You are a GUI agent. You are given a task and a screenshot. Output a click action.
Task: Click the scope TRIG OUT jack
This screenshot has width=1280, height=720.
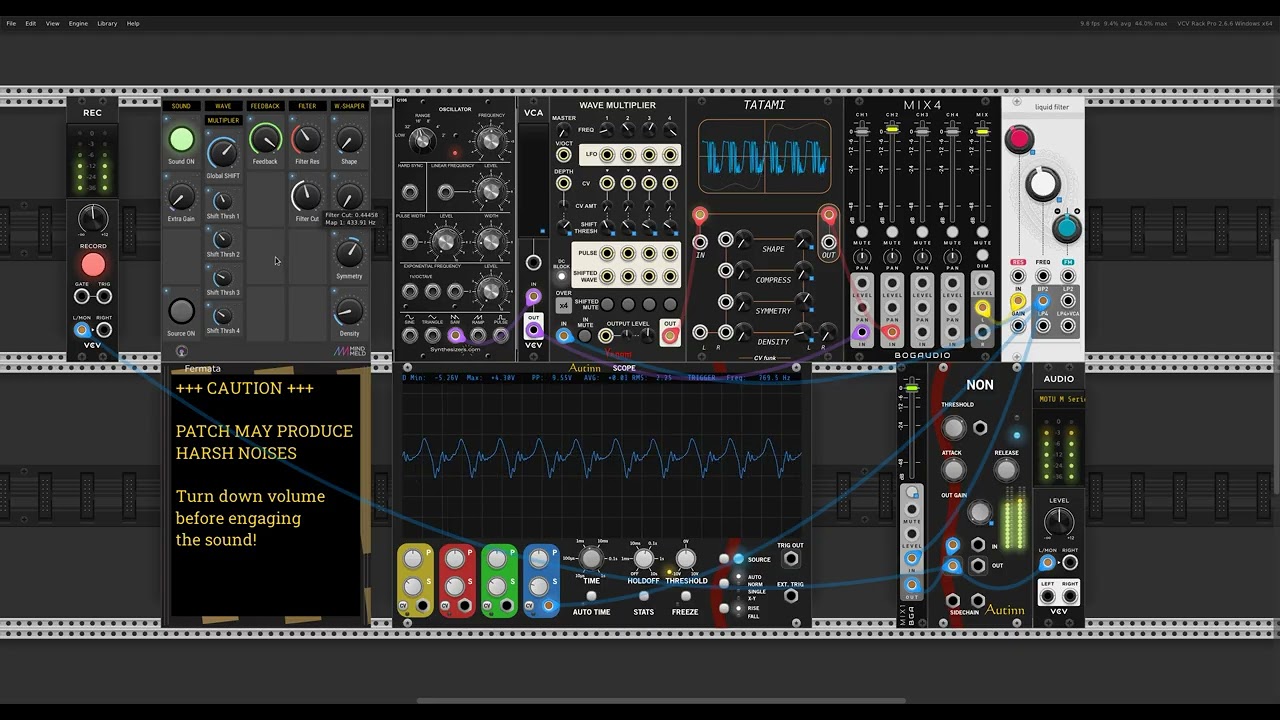[791, 559]
